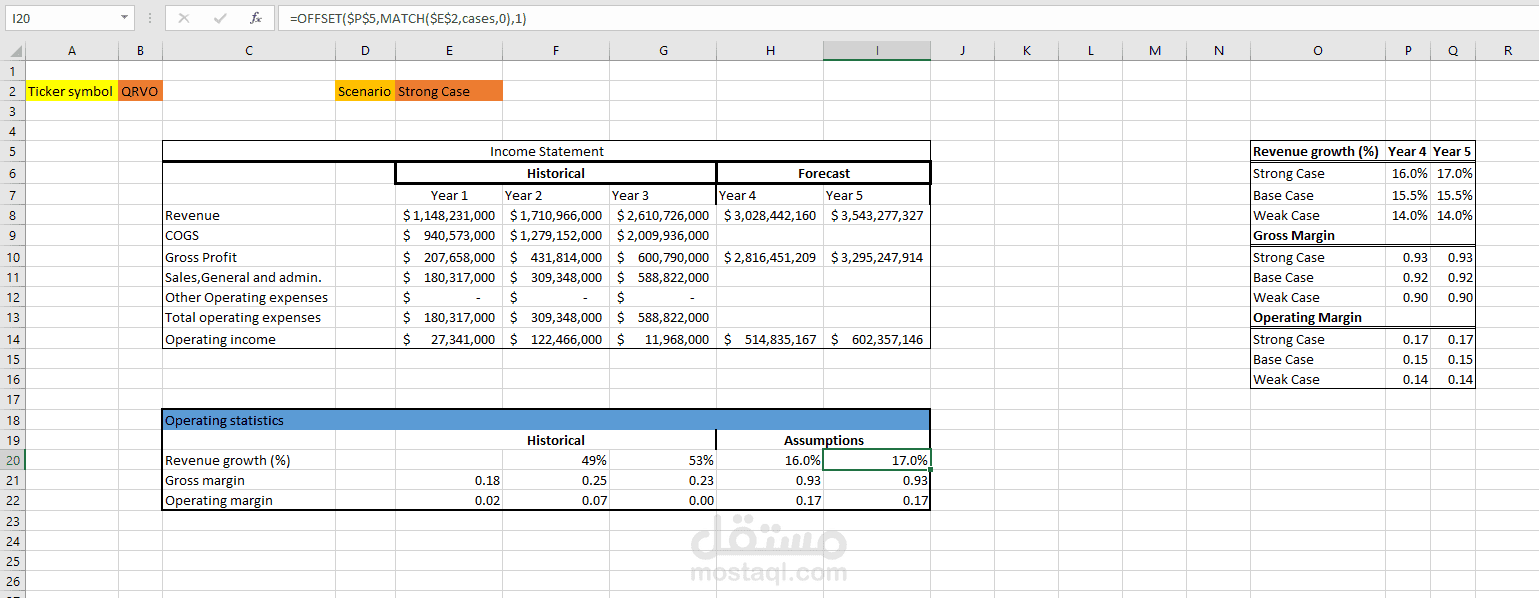Image resolution: width=1539 pixels, height=598 pixels.
Task: Click the yellow Scenario label cell
Action: click(365, 91)
